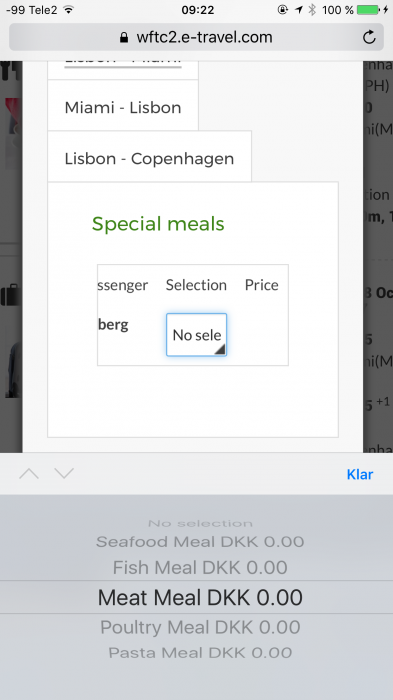Screen dimensions: 393x700
Task: Choose Seafood Meal DKK 0.00 in the picker
Action: pos(200,542)
